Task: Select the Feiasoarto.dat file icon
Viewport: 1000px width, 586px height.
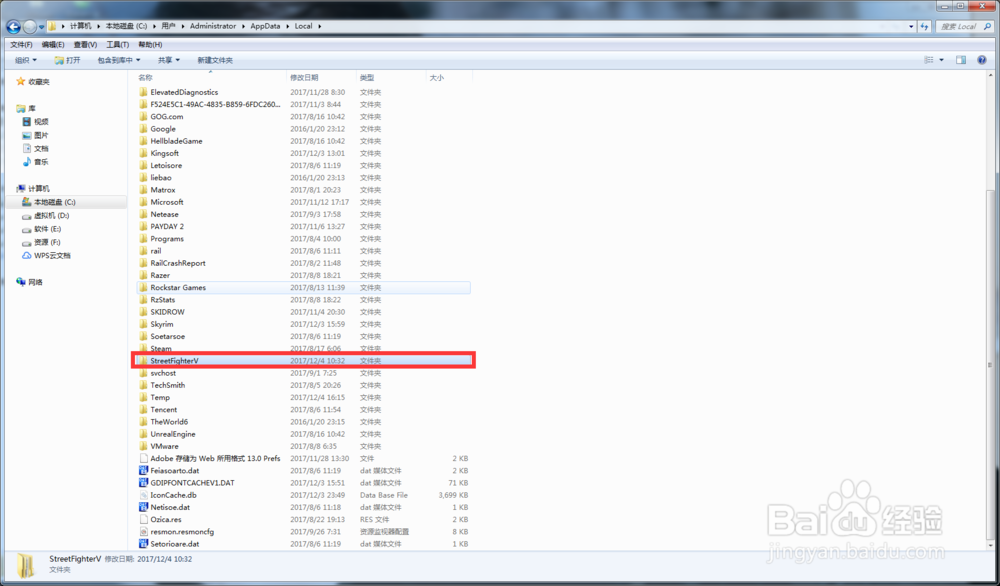Action: coord(143,471)
